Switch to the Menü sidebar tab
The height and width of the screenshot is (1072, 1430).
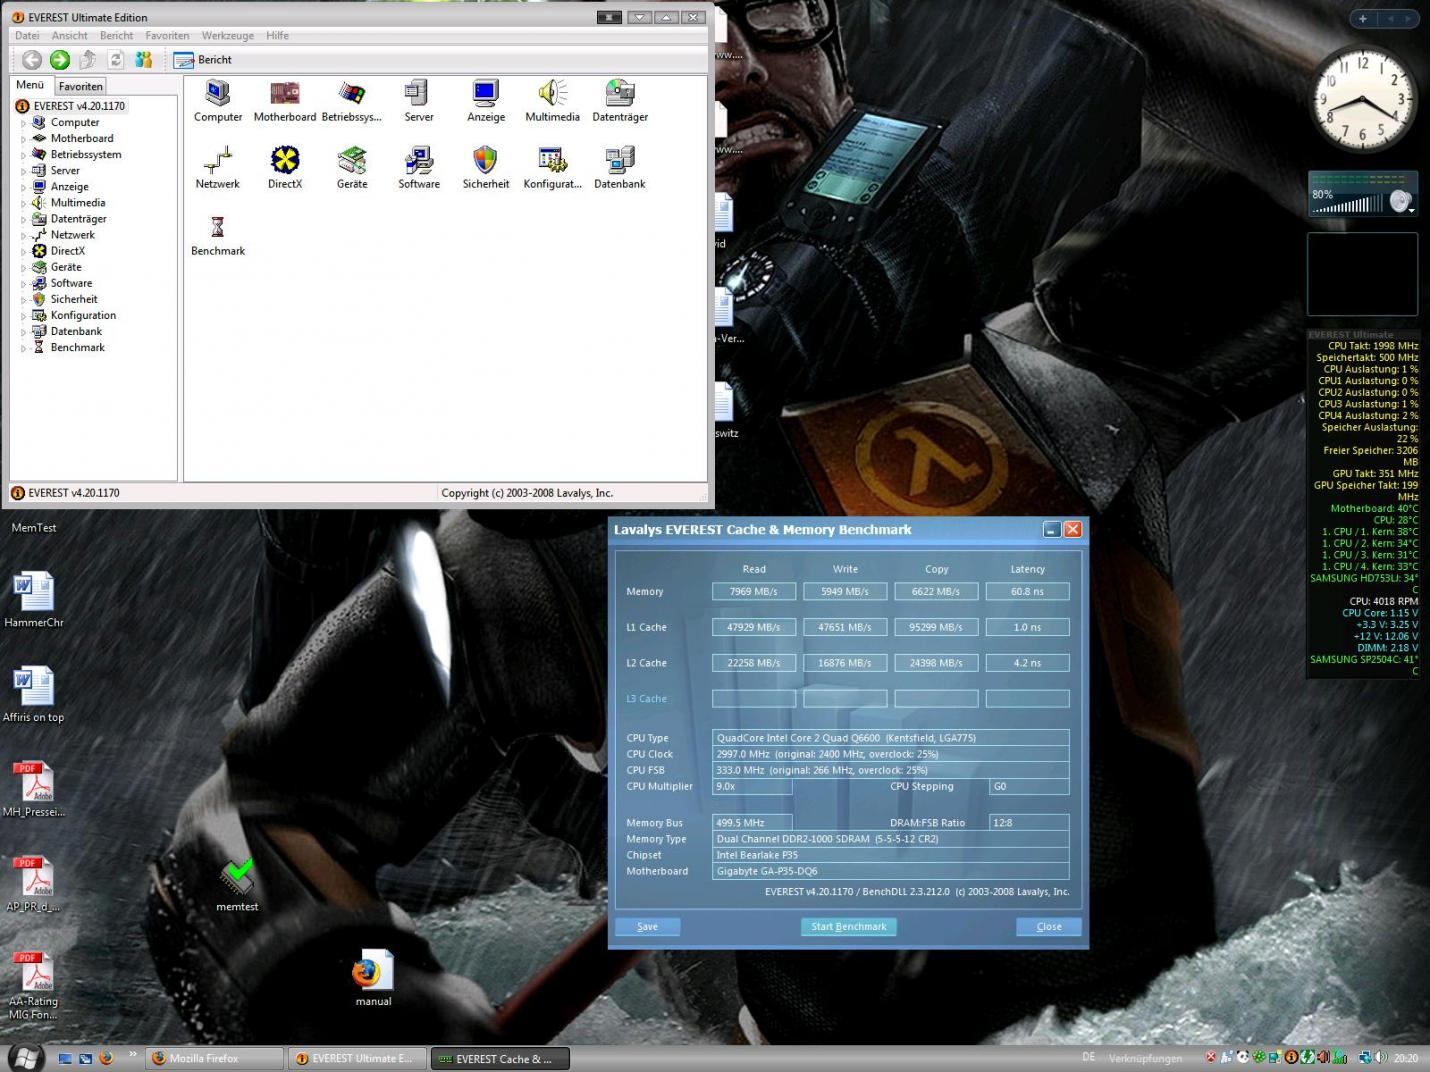tap(30, 85)
